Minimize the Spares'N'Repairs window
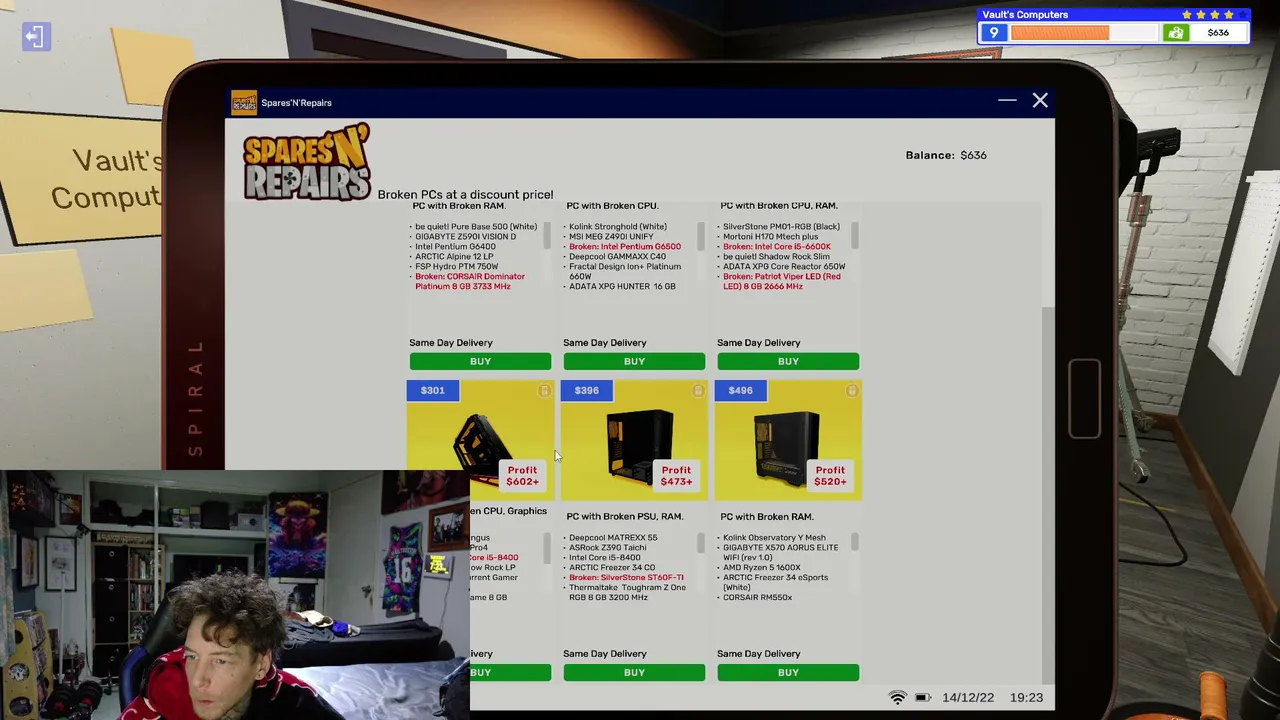 (x=1007, y=101)
